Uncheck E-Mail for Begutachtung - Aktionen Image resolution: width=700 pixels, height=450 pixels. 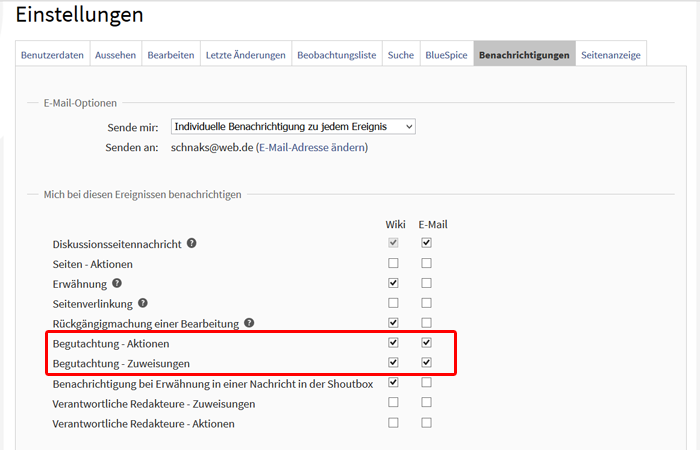[427, 343]
